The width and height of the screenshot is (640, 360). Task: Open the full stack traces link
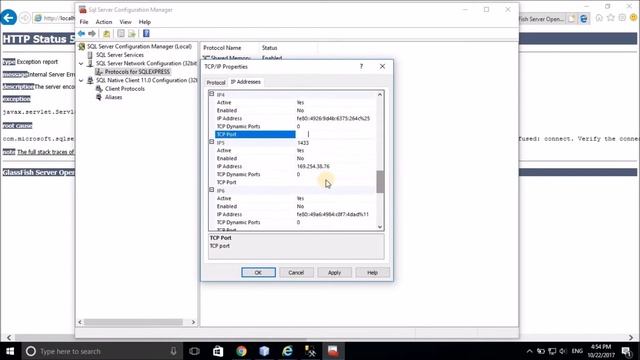click(46, 152)
